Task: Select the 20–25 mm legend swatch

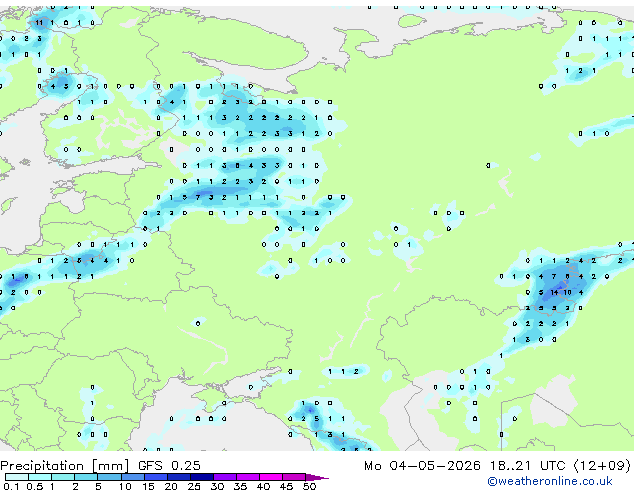Action: coord(179,477)
